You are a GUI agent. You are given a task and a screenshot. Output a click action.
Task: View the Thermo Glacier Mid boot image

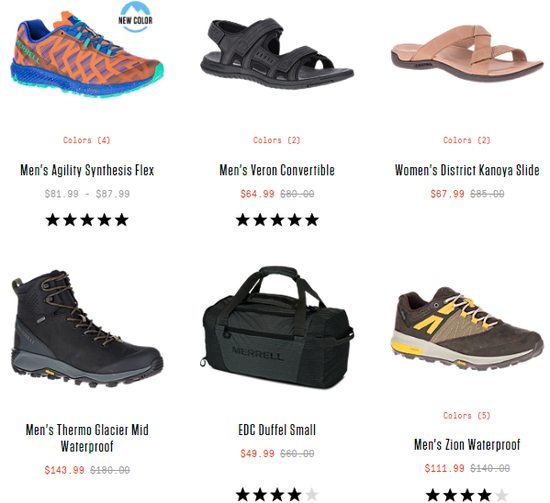coord(87,329)
